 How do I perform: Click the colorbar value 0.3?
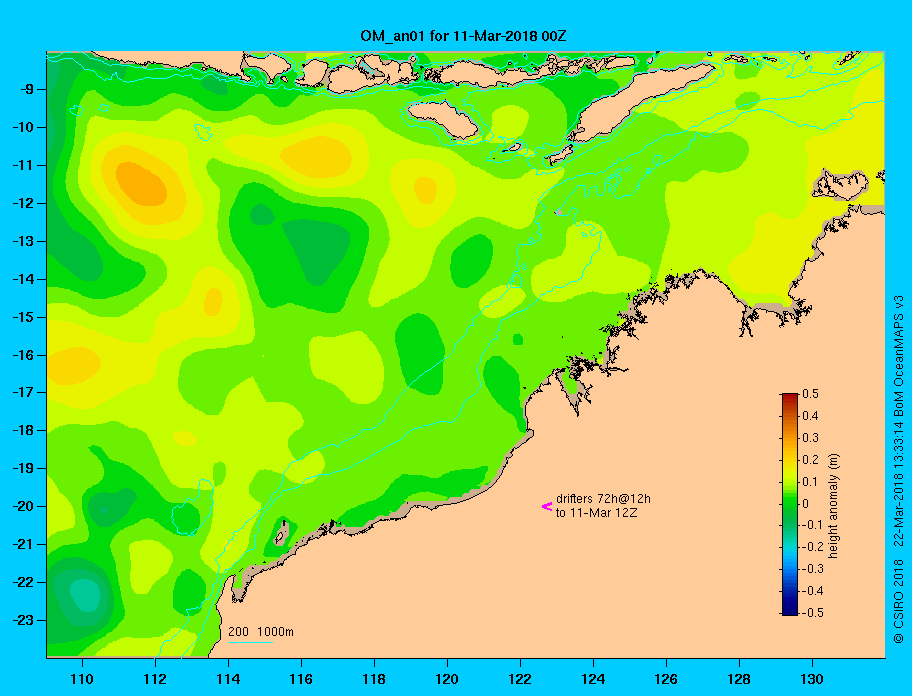(x=811, y=438)
